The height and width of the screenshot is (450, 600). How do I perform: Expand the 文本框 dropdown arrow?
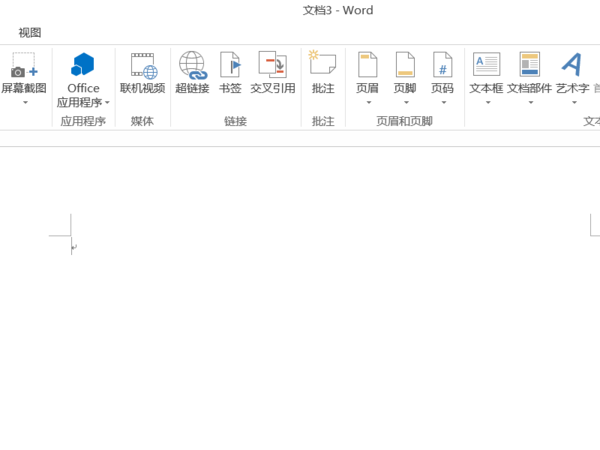pos(488,103)
